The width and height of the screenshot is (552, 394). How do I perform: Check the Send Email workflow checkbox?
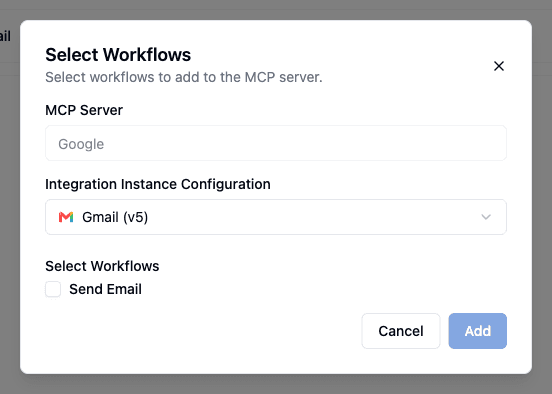click(x=53, y=289)
